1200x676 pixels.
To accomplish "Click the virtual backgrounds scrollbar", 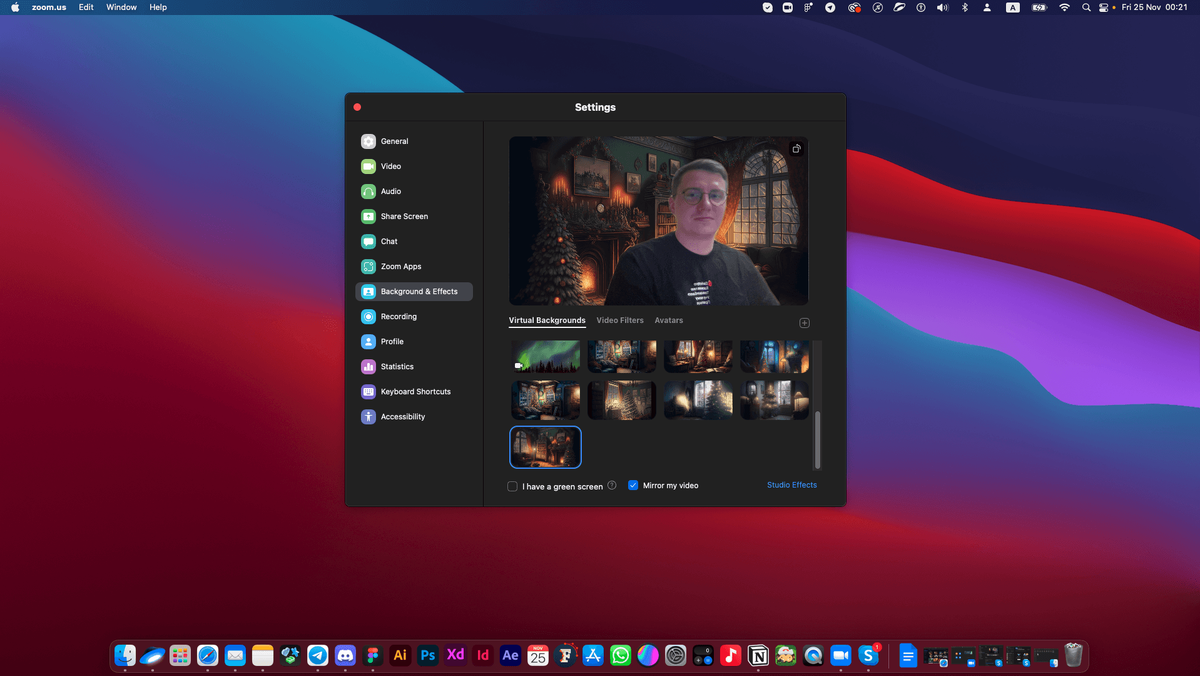I will pos(817,440).
